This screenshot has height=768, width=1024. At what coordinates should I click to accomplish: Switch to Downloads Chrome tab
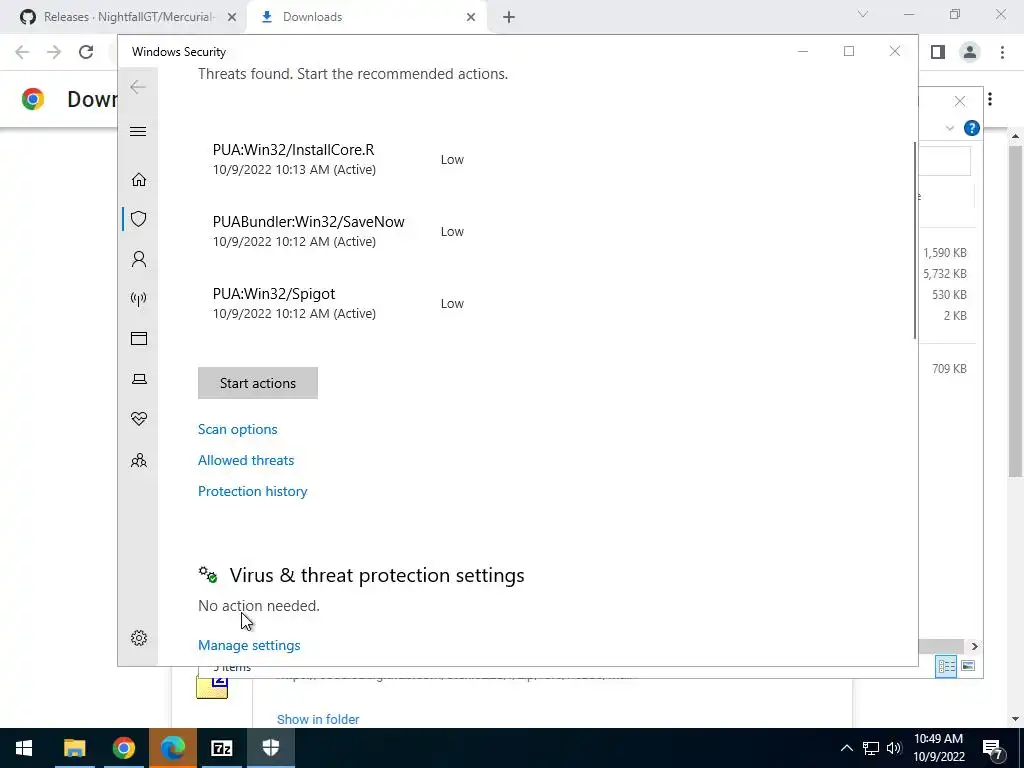(x=366, y=17)
